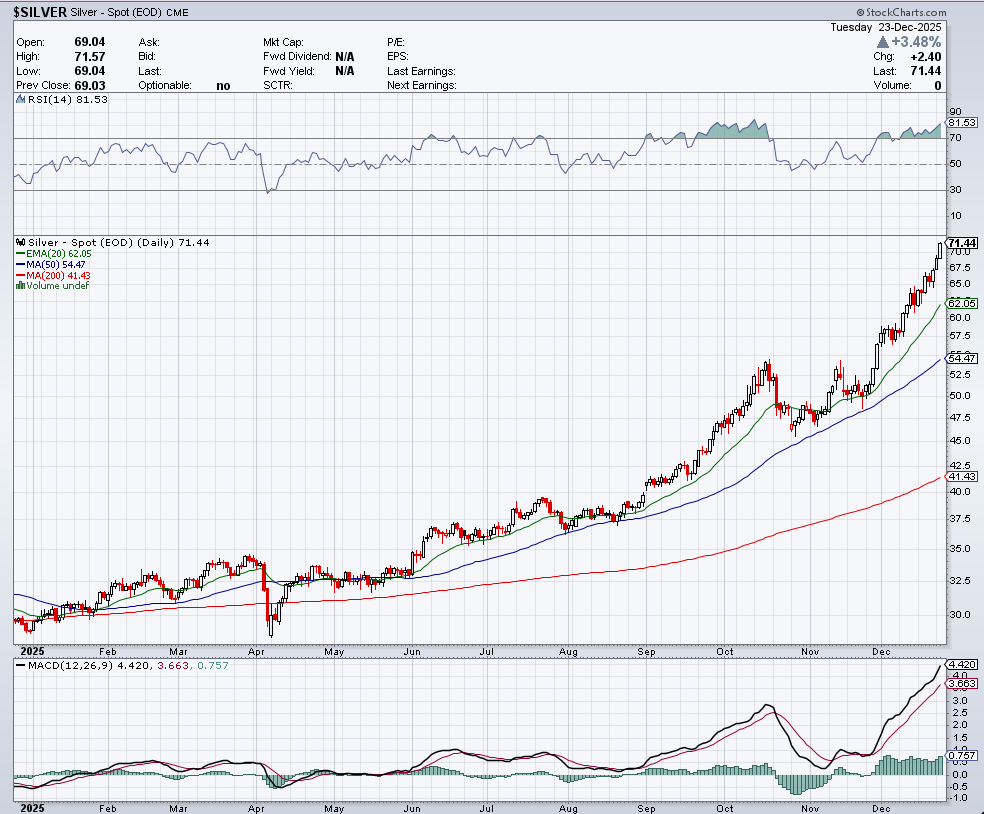
Task: Click the Tuesday 23-Dec-2025 date text
Action: 885,27
